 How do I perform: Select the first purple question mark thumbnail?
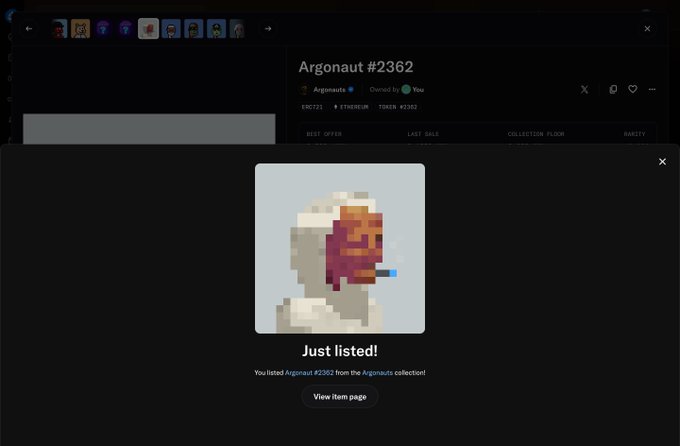tap(103, 29)
